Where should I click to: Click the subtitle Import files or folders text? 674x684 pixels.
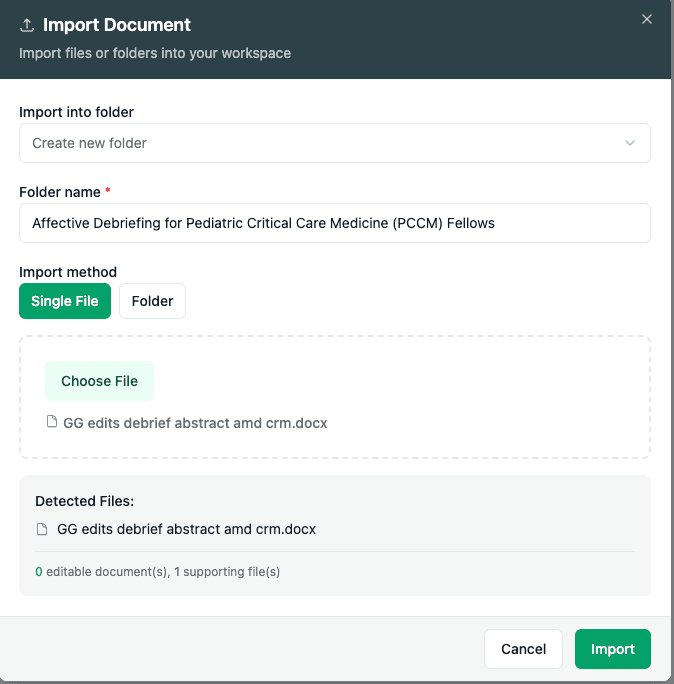click(155, 53)
